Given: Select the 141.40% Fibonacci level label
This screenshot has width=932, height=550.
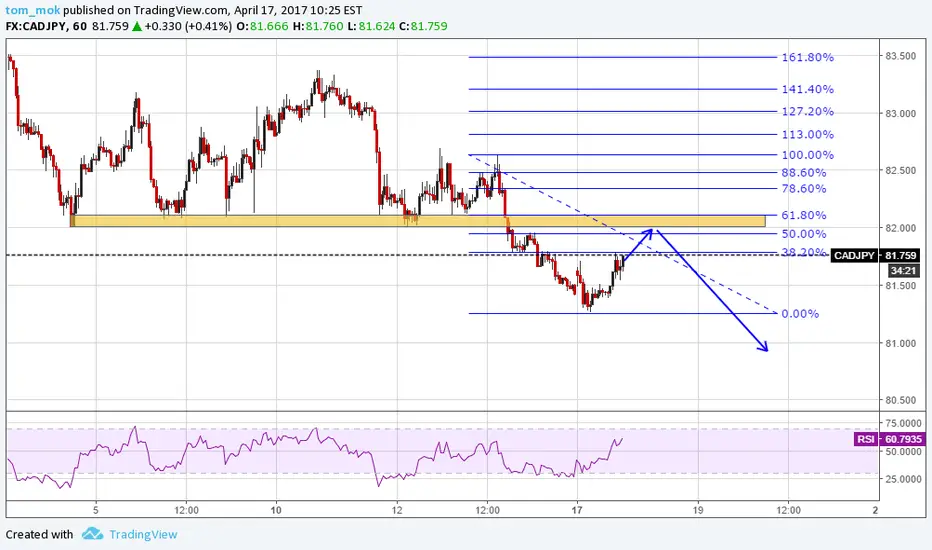Looking at the screenshot, I should pos(807,89).
